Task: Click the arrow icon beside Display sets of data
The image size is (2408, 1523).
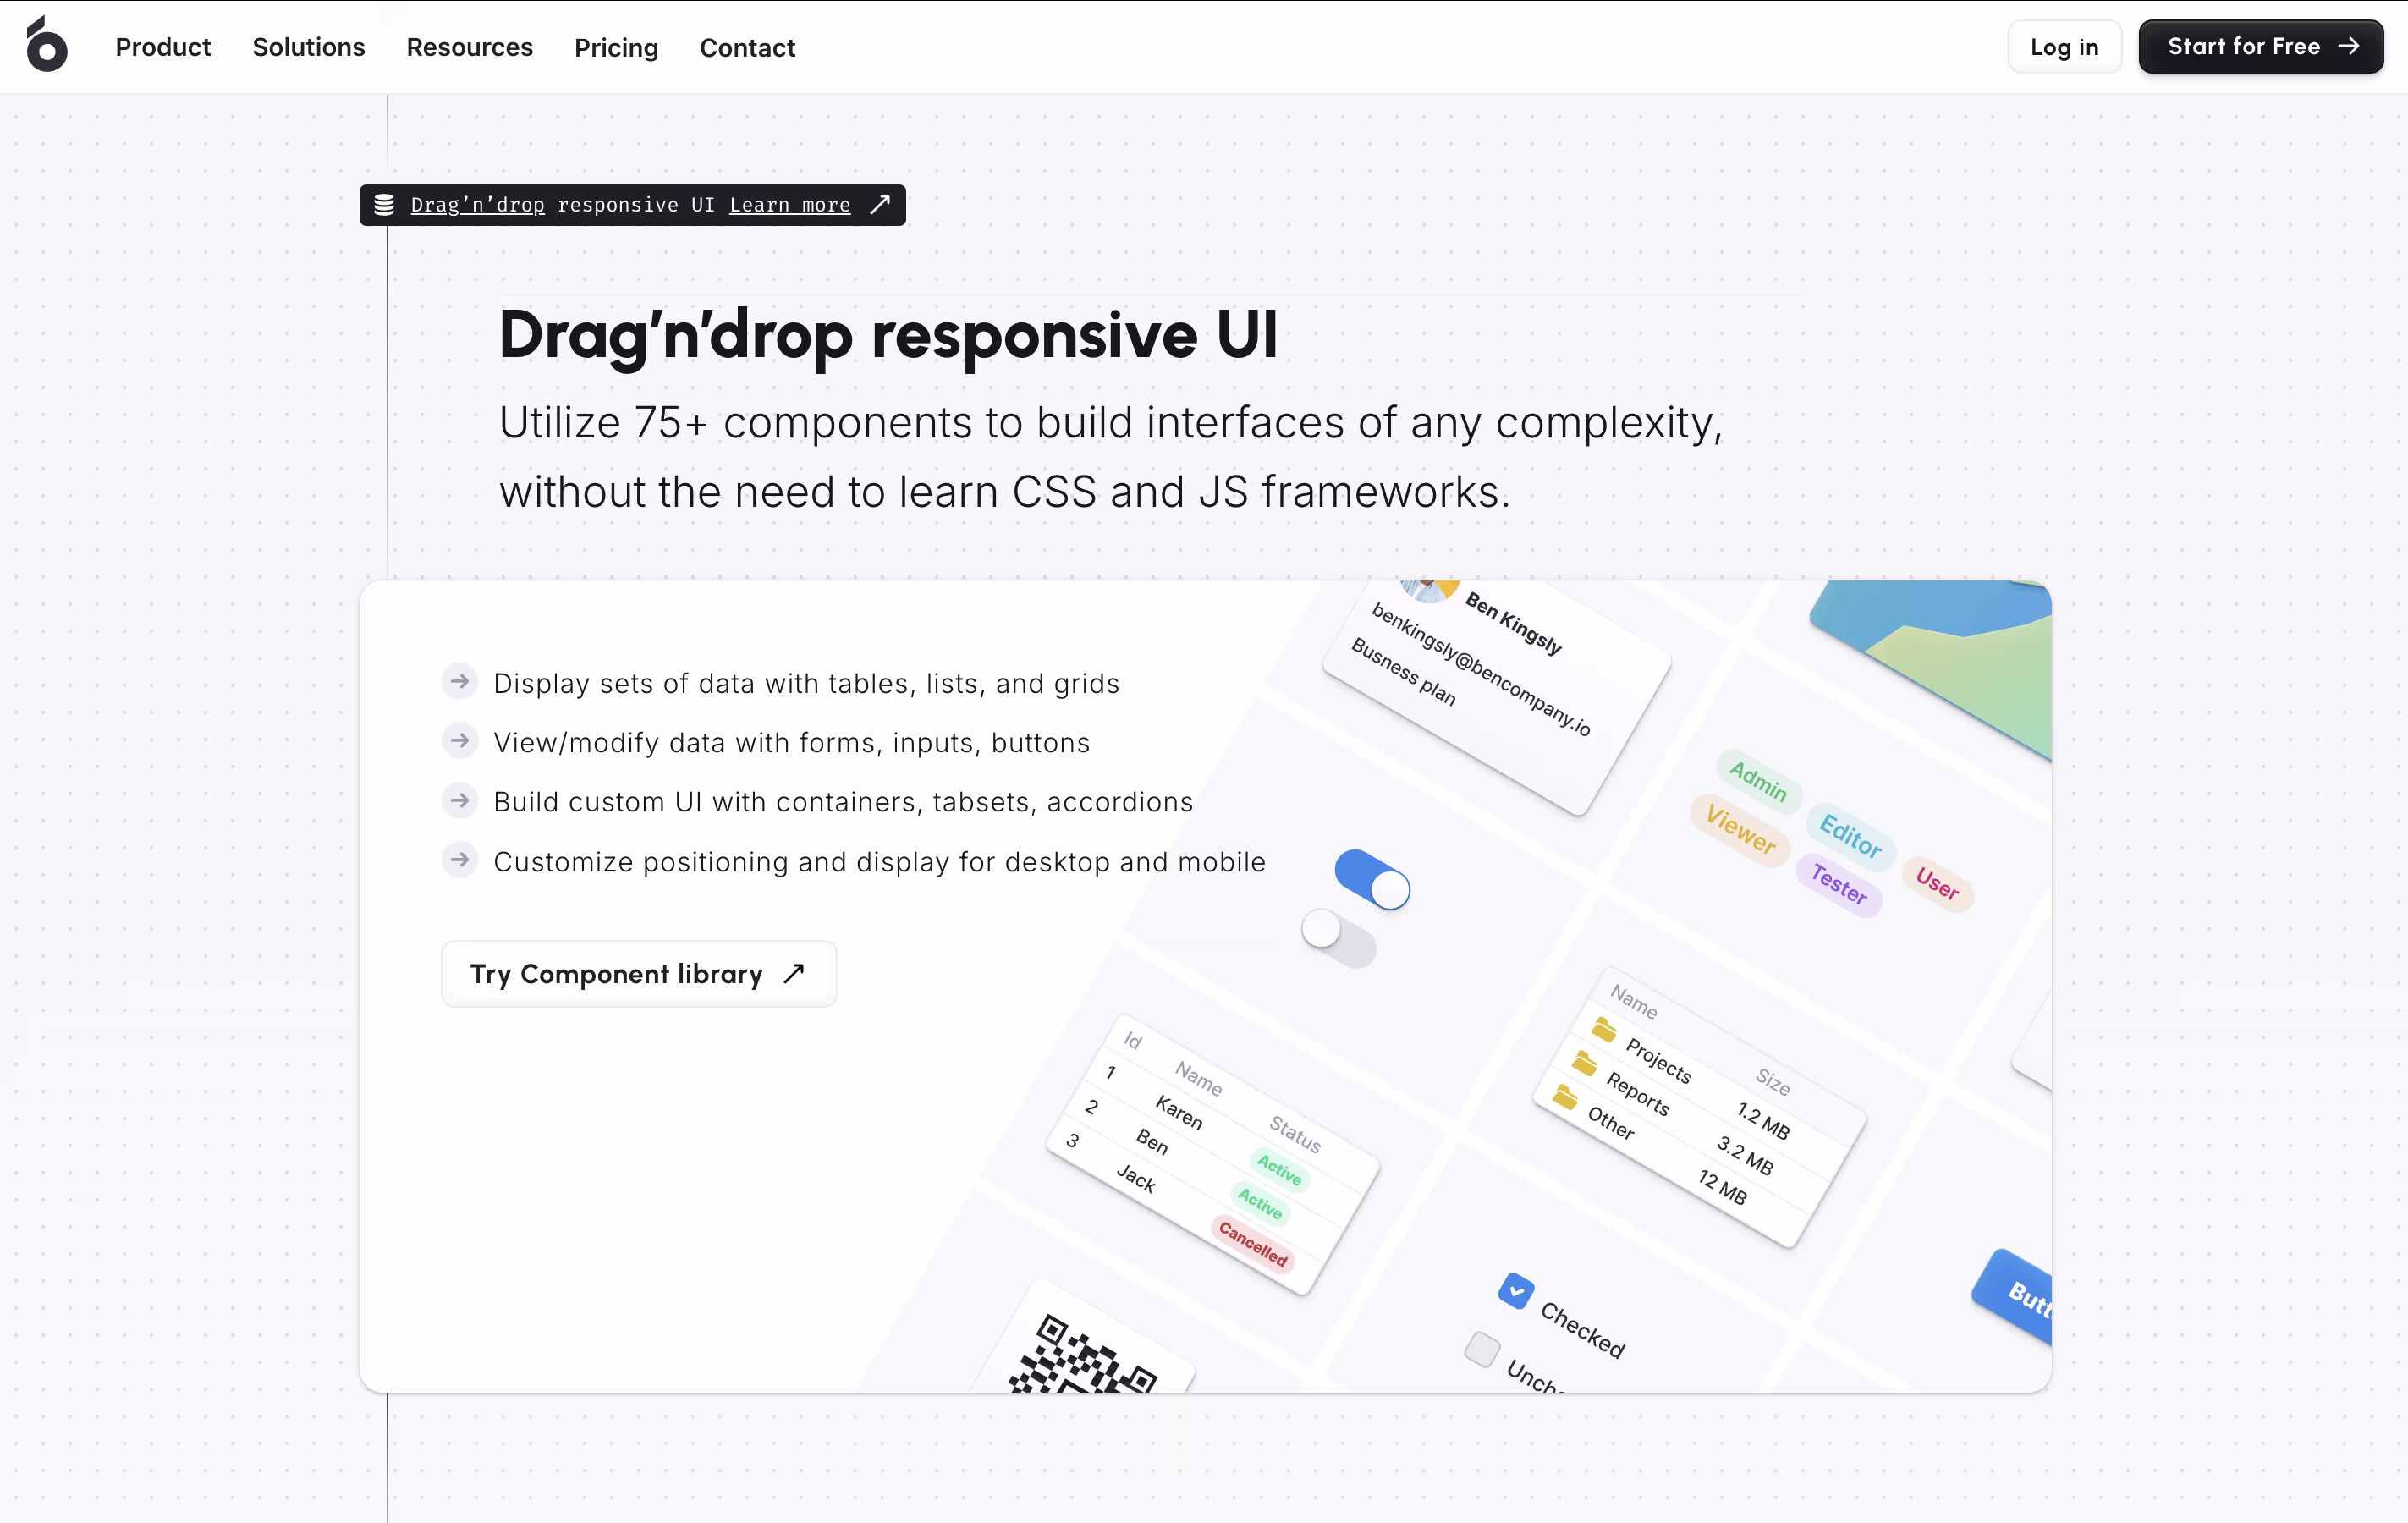Action: click(x=460, y=682)
